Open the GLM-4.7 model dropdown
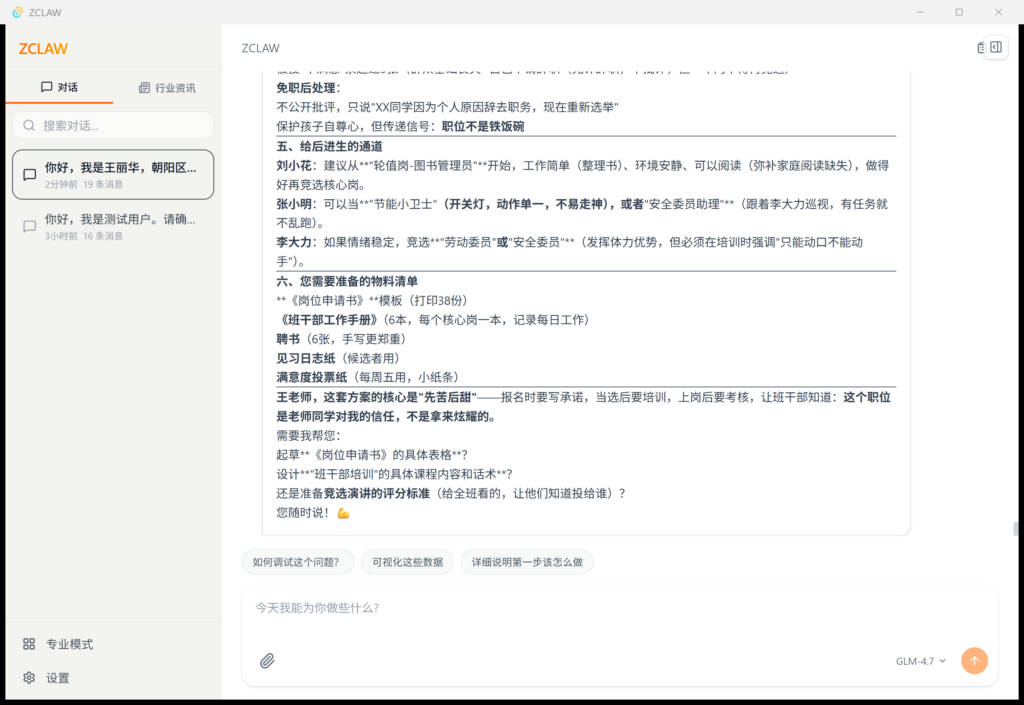This screenshot has height=705, width=1024. click(920, 661)
